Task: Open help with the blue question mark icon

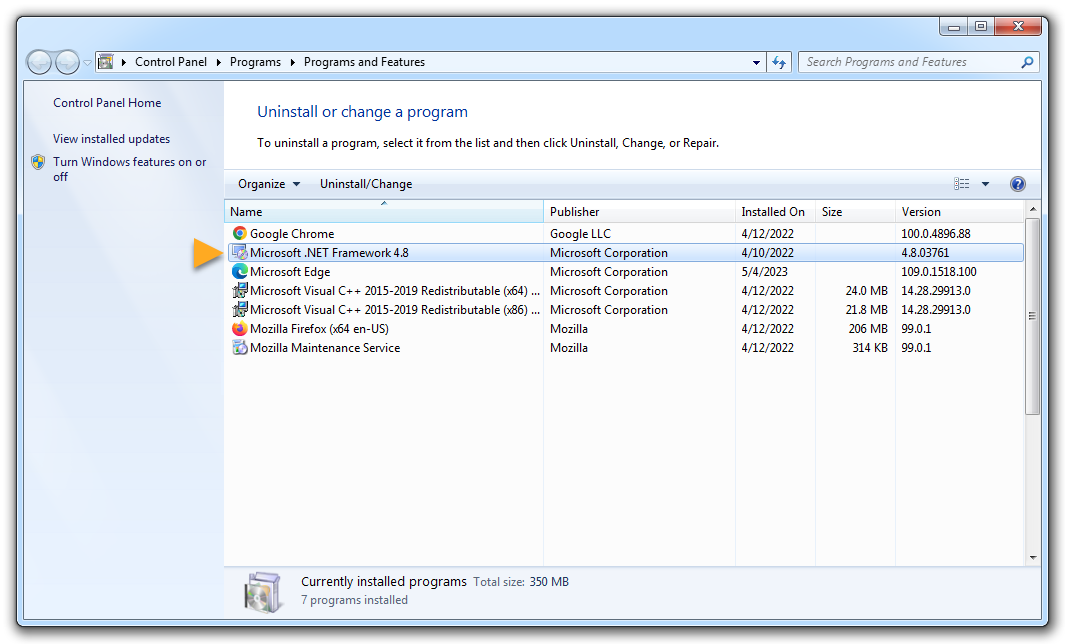Action: click(x=1018, y=184)
